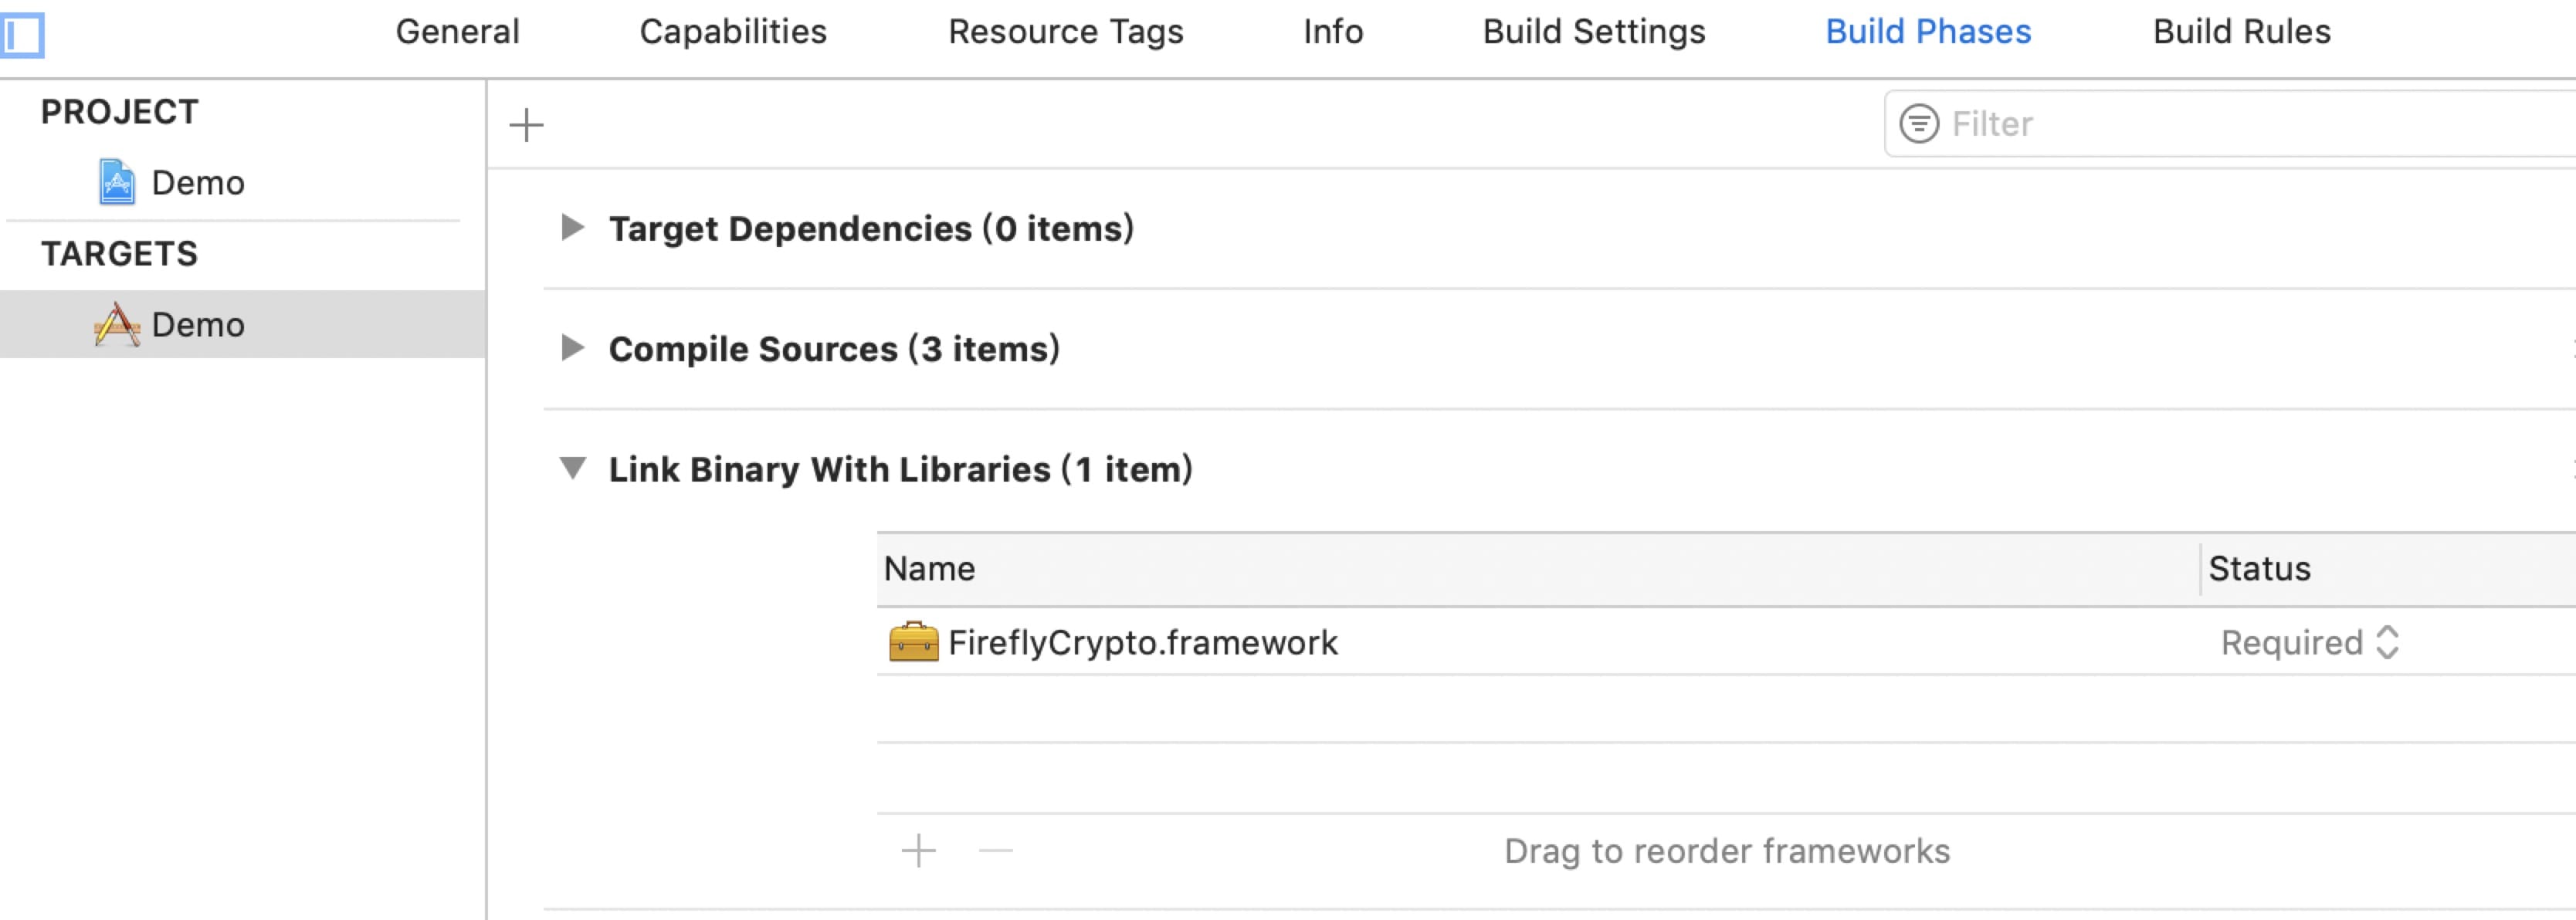Switch to the Build Settings tab
The width and height of the screenshot is (2576, 920).
[x=1594, y=32]
